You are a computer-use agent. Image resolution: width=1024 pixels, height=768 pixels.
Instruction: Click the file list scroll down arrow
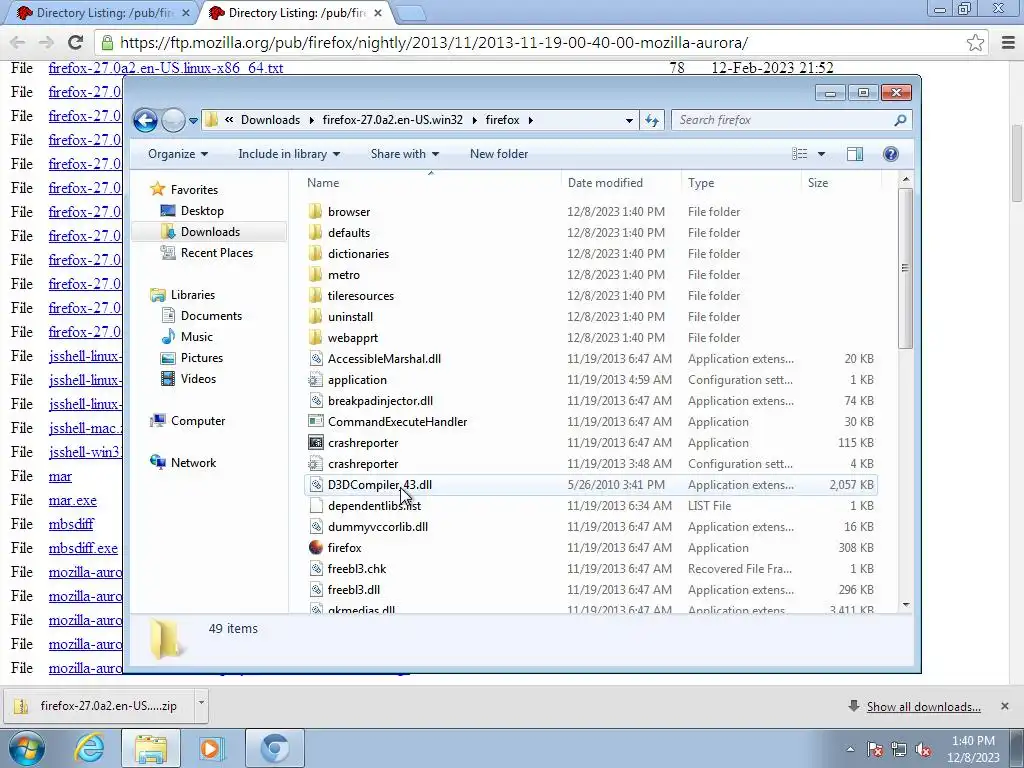905,605
